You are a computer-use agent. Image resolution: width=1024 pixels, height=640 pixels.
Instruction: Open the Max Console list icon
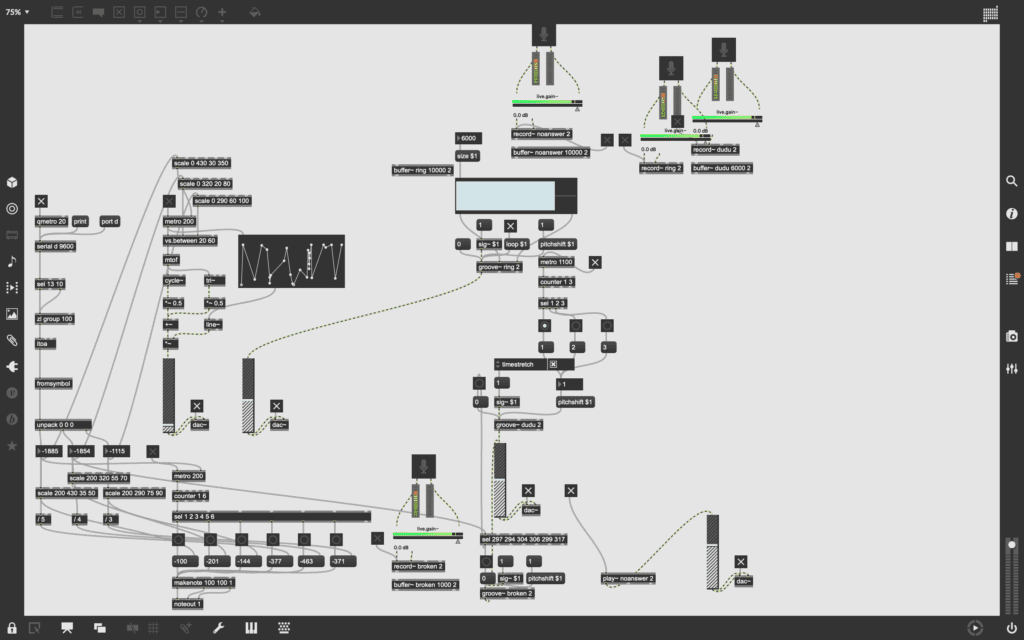tap(1012, 279)
